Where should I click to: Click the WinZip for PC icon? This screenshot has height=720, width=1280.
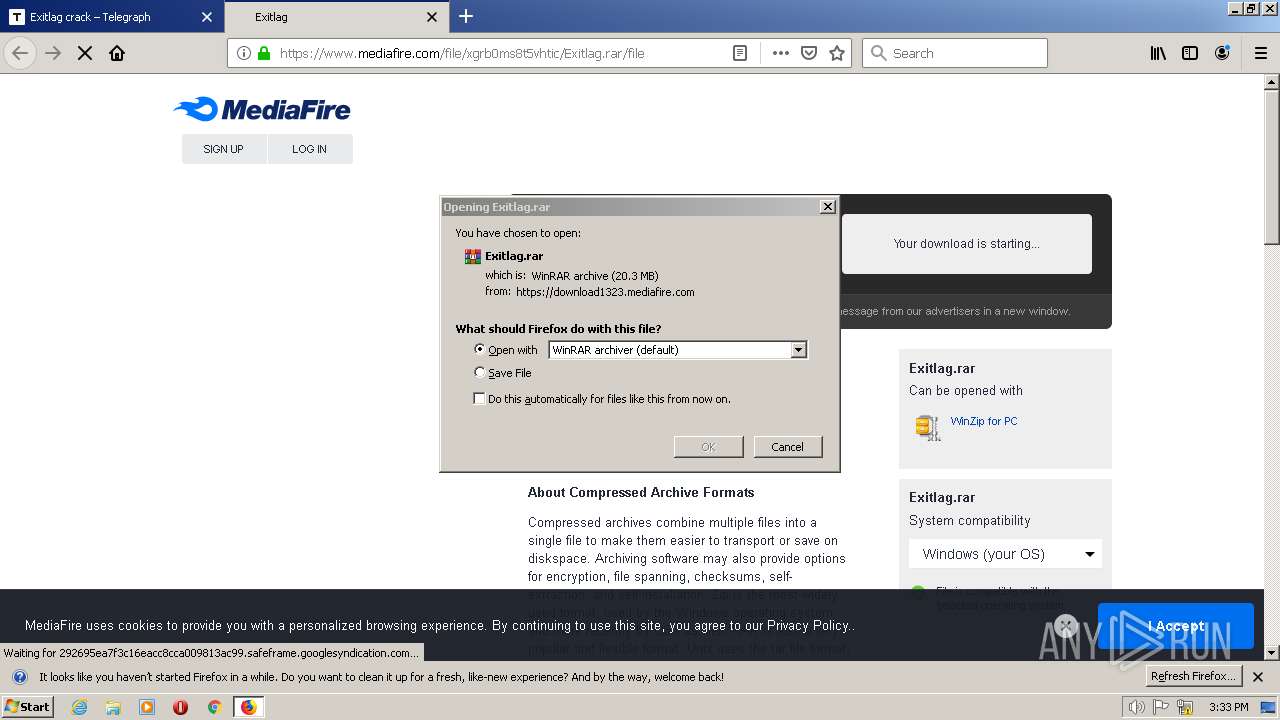coord(928,427)
